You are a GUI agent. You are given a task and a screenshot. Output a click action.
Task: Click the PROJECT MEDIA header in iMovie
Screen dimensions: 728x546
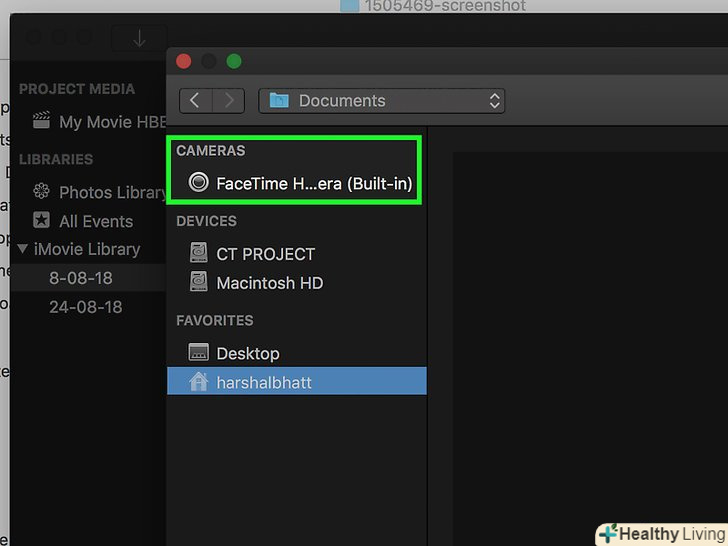coord(77,89)
